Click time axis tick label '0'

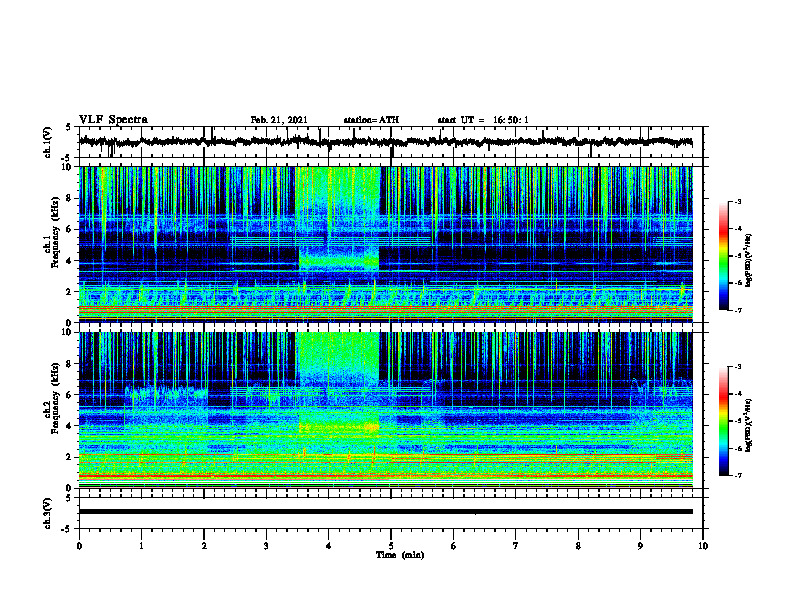(79, 546)
